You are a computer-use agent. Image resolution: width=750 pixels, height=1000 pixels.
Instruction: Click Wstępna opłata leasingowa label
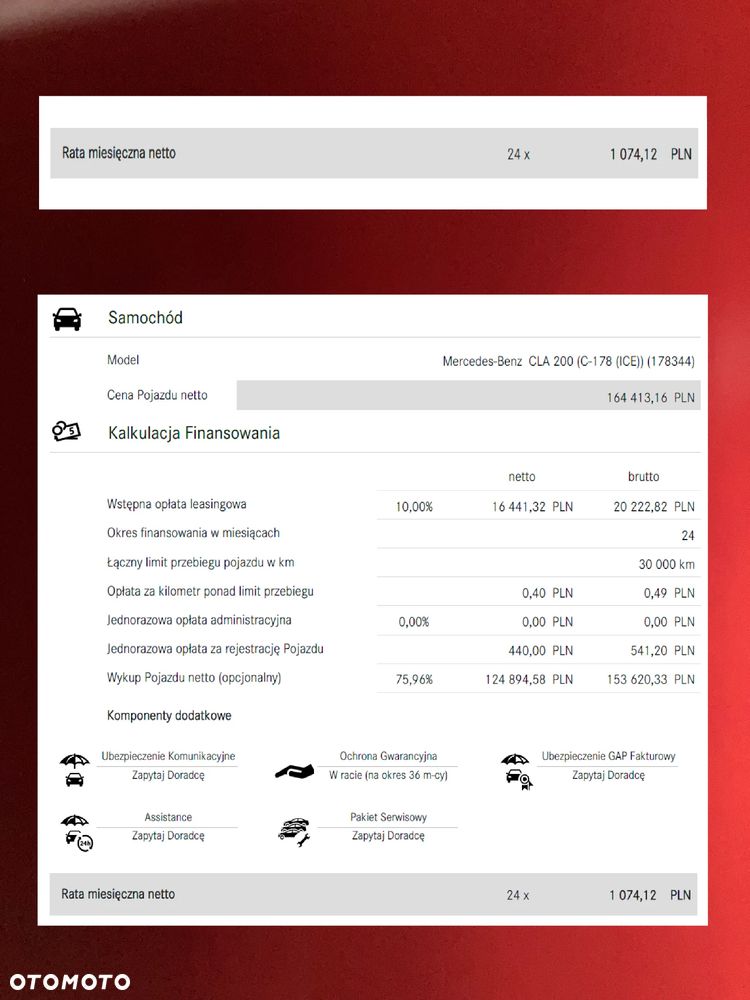click(x=177, y=504)
